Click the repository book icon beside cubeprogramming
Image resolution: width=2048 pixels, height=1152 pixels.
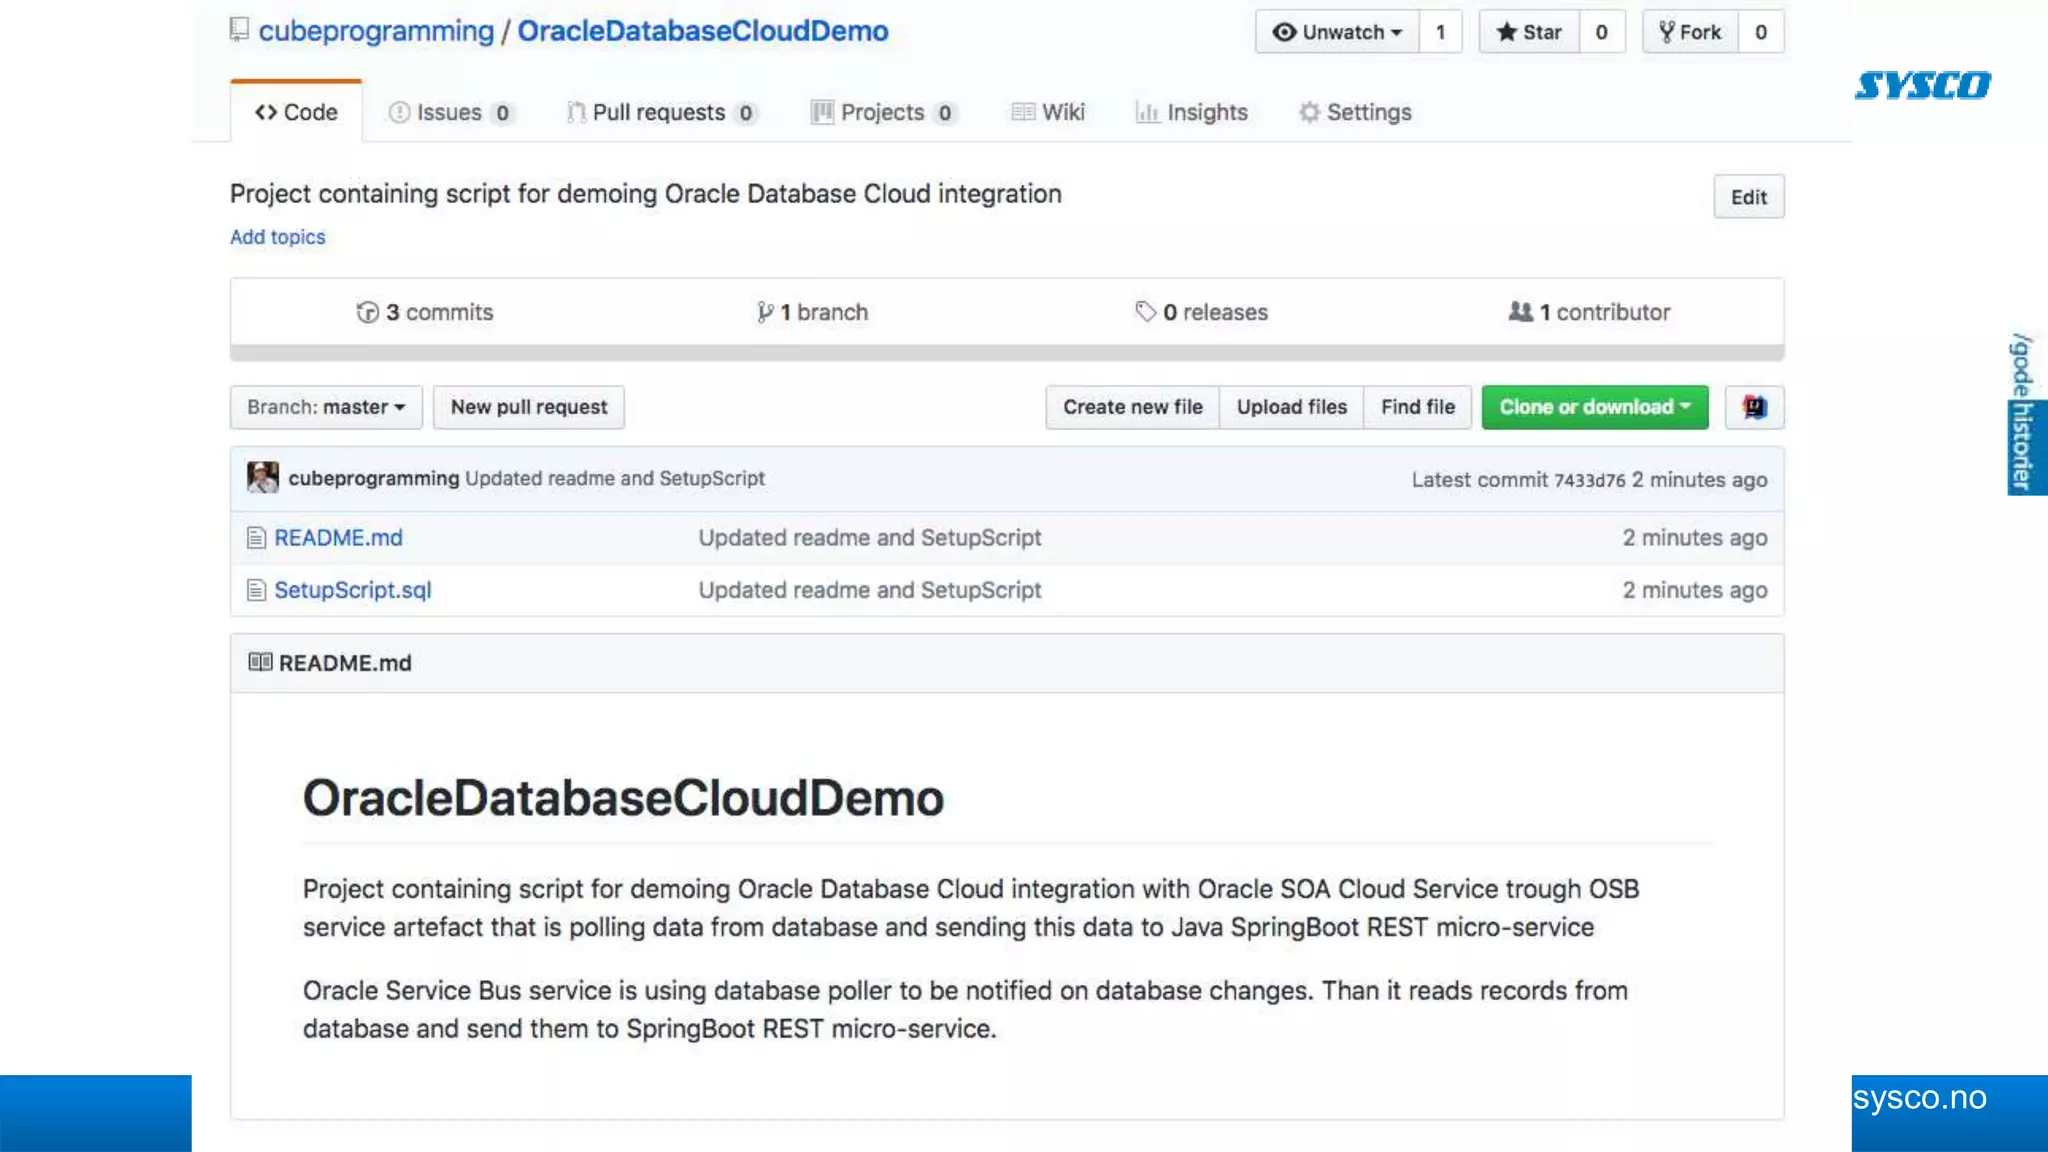[x=239, y=30]
